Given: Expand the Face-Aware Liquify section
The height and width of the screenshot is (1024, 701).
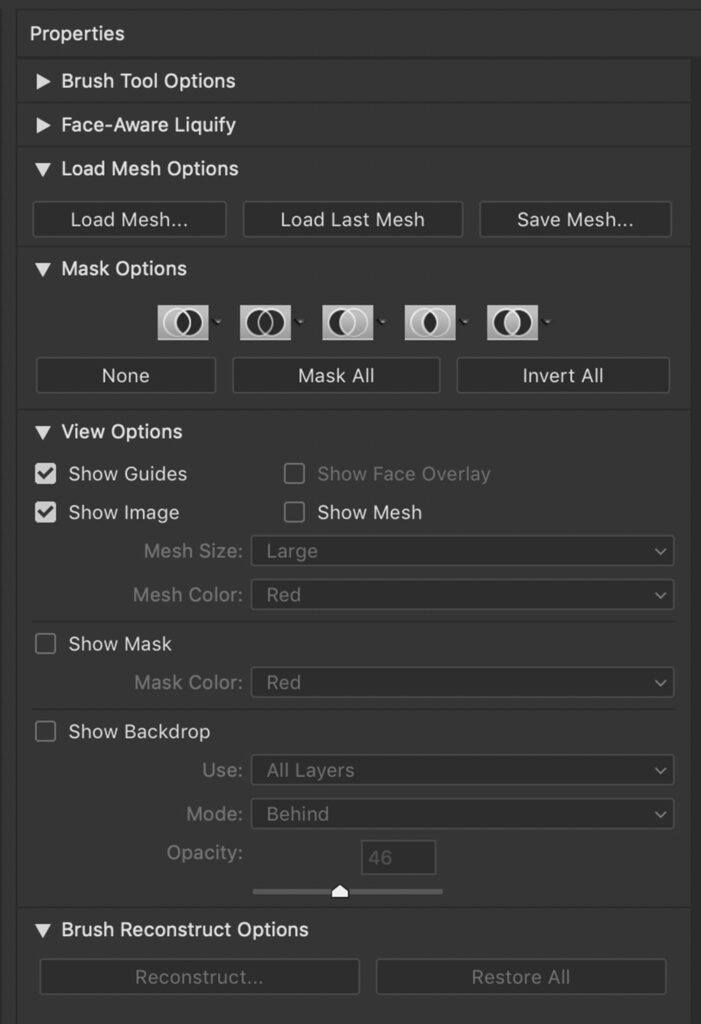Looking at the screenshot, I should pos(43,125).
